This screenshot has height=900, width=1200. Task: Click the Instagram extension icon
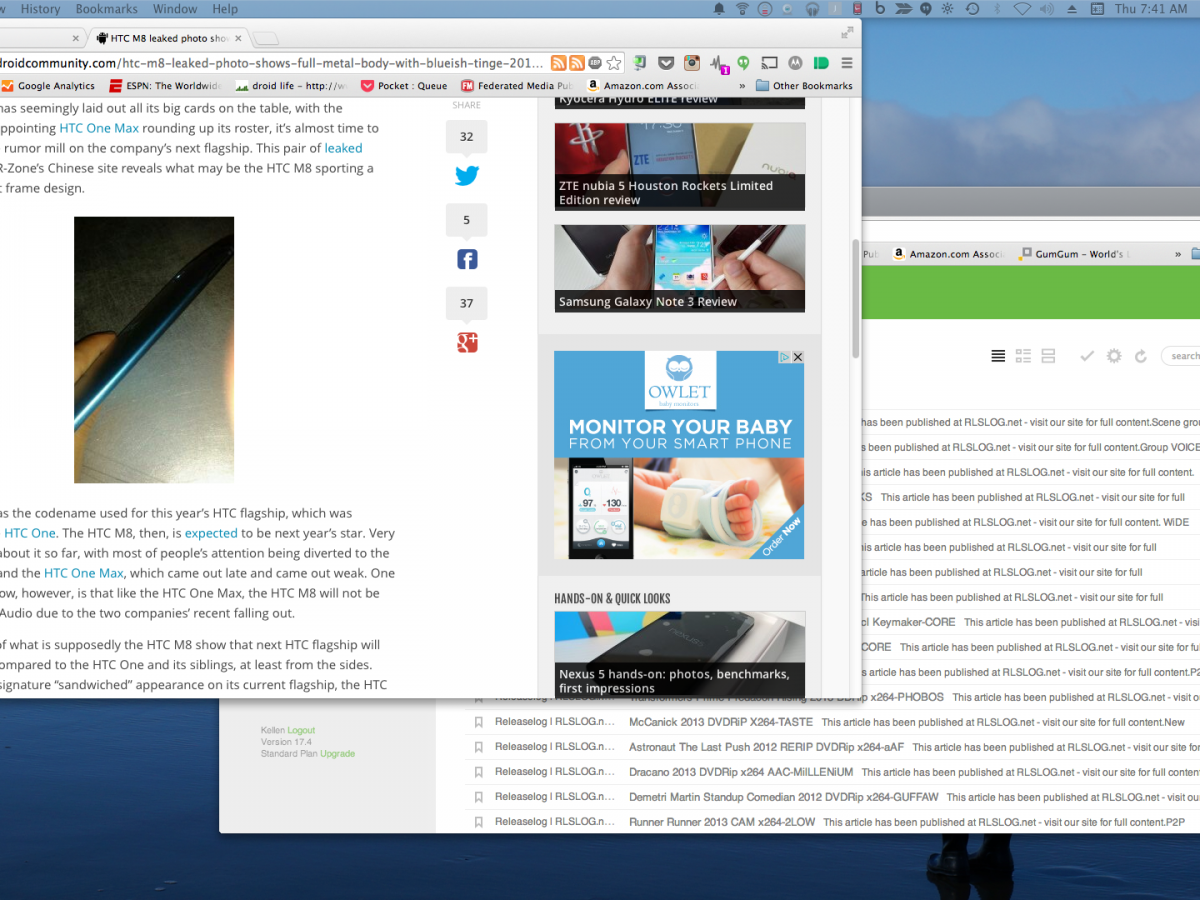(692, 63)
